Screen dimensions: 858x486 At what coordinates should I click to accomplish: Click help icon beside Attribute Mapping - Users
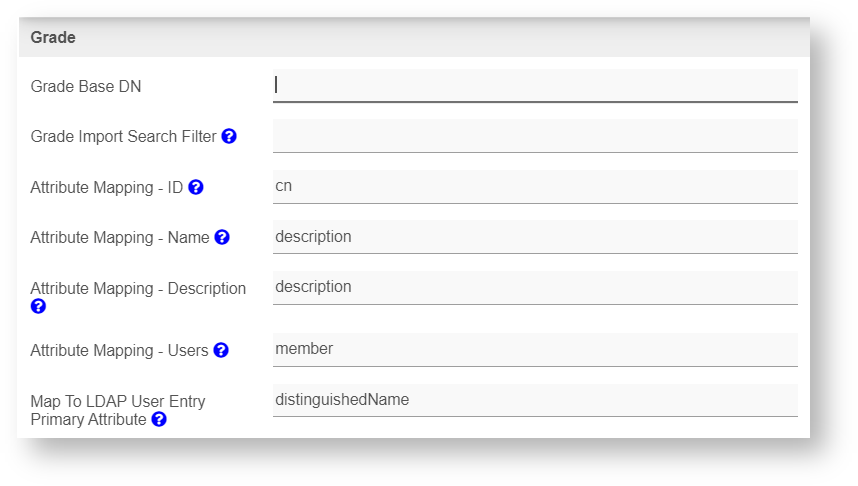[x=221, y=350]
